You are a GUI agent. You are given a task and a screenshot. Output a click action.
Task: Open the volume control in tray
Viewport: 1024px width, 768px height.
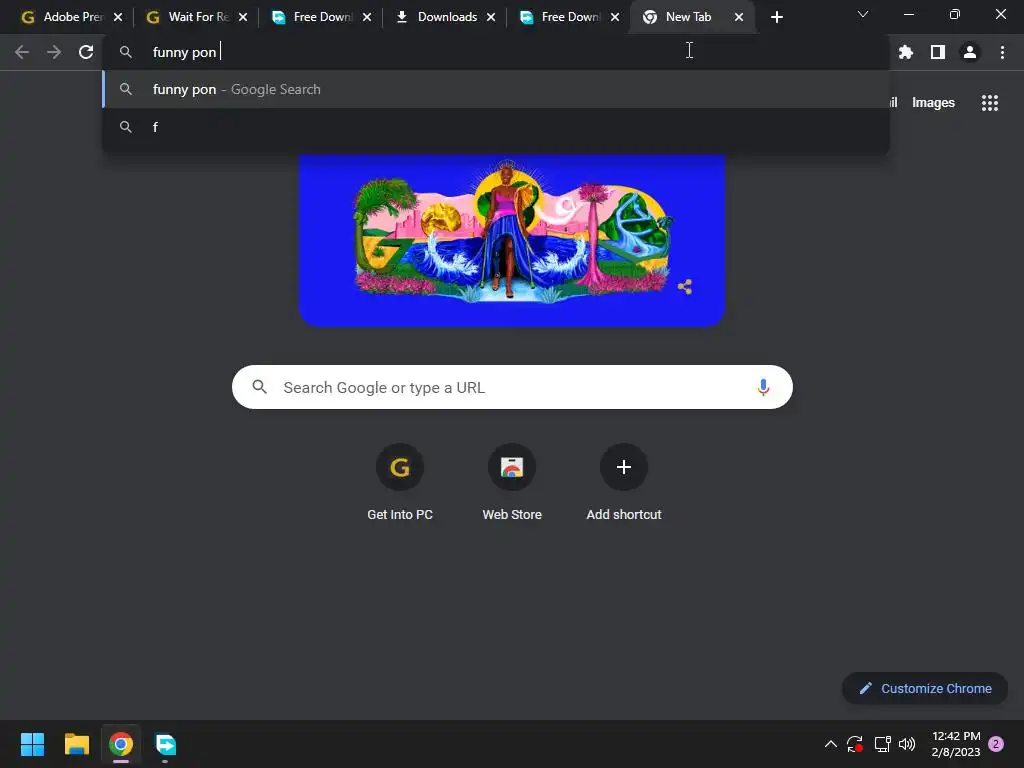click(x=907, y=744)
